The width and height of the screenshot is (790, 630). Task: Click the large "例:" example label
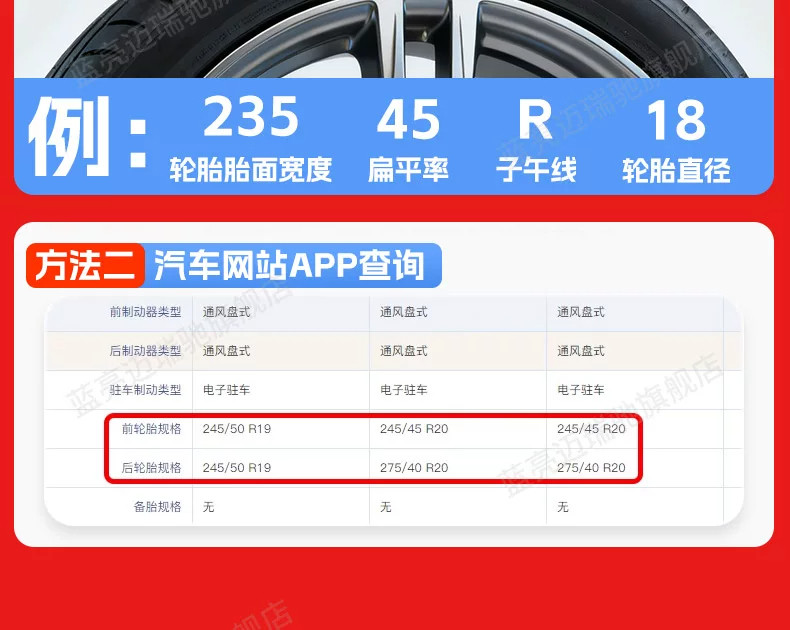[x=87, y=136]
